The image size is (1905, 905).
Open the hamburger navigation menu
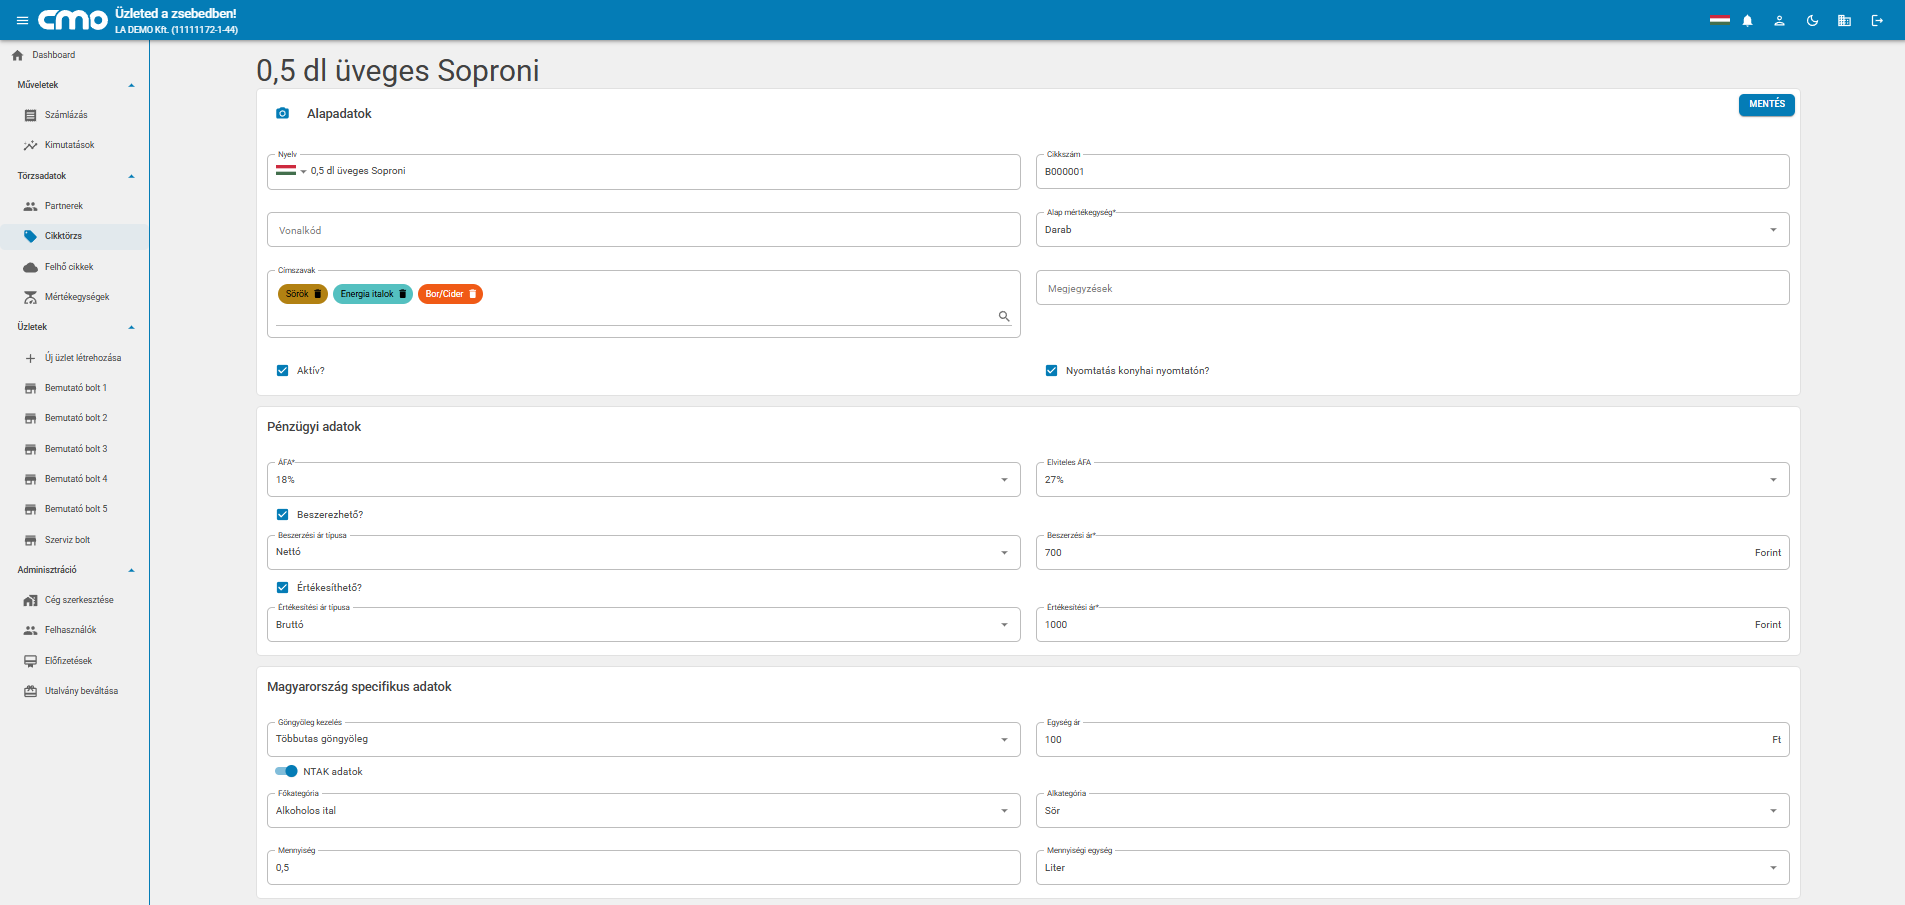[22, 20]
